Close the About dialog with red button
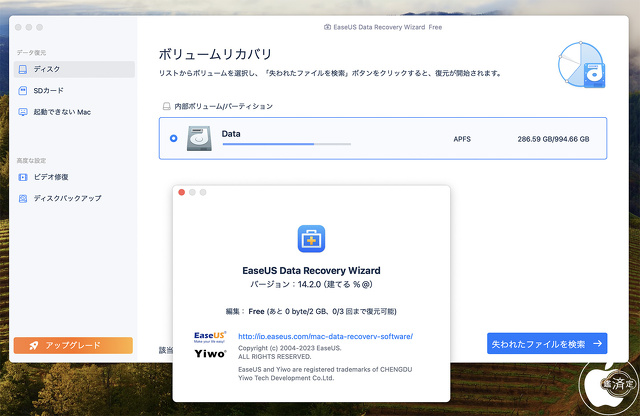The height and width of the screenshot is (416, 640). (181, 192)
